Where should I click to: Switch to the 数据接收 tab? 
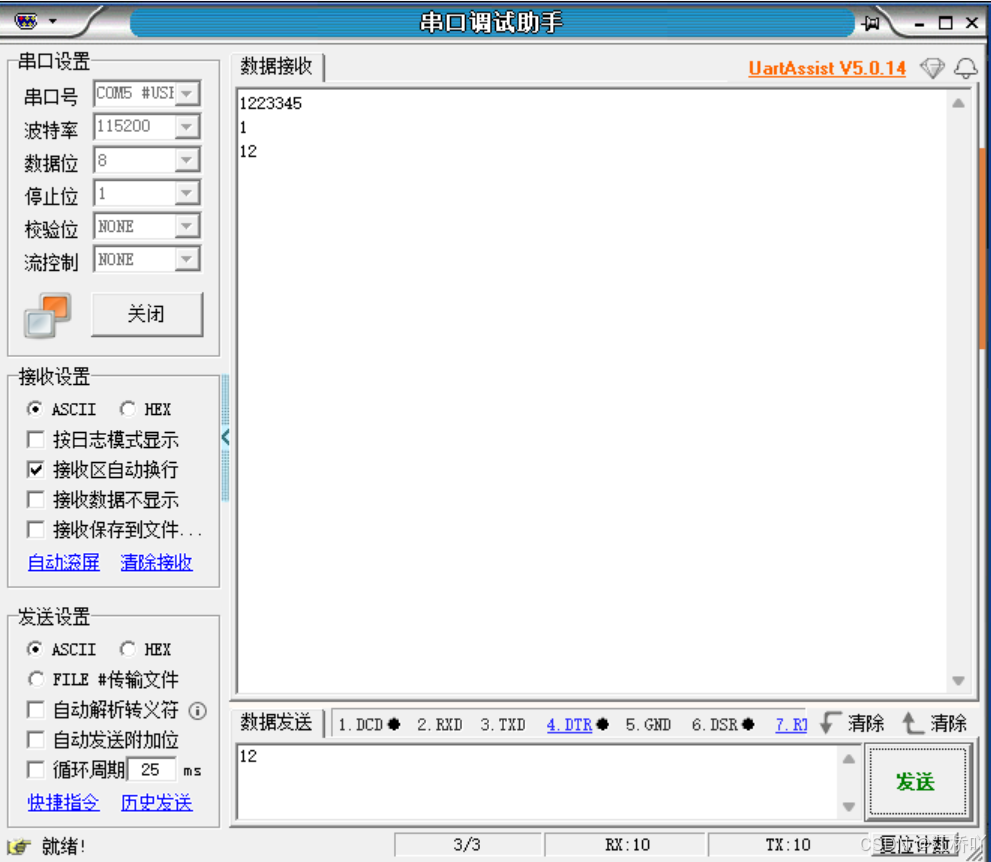tap(276, 66)
